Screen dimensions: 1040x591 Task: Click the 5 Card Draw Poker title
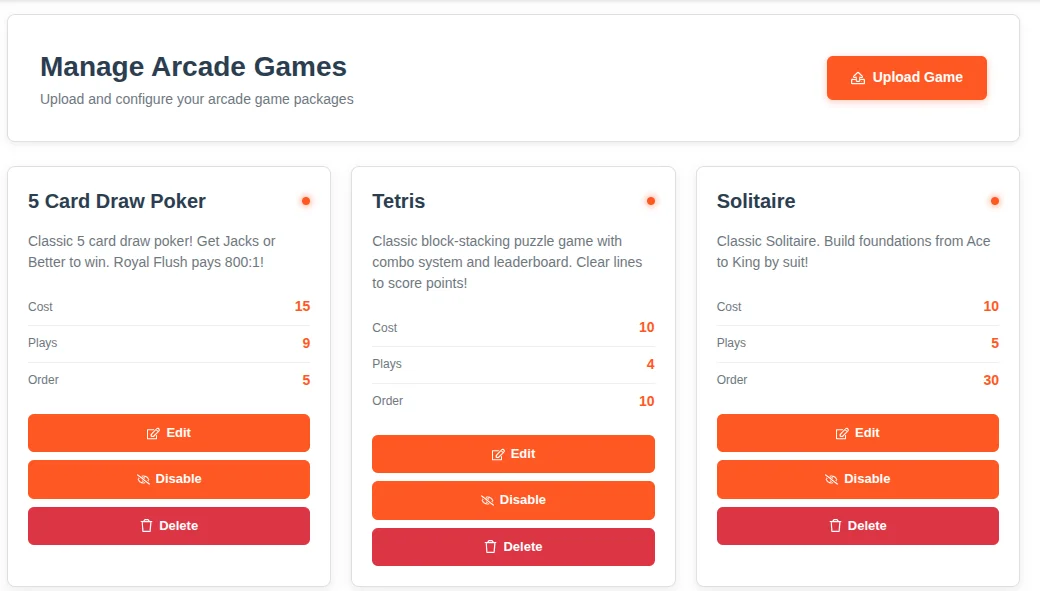point(117,201)
